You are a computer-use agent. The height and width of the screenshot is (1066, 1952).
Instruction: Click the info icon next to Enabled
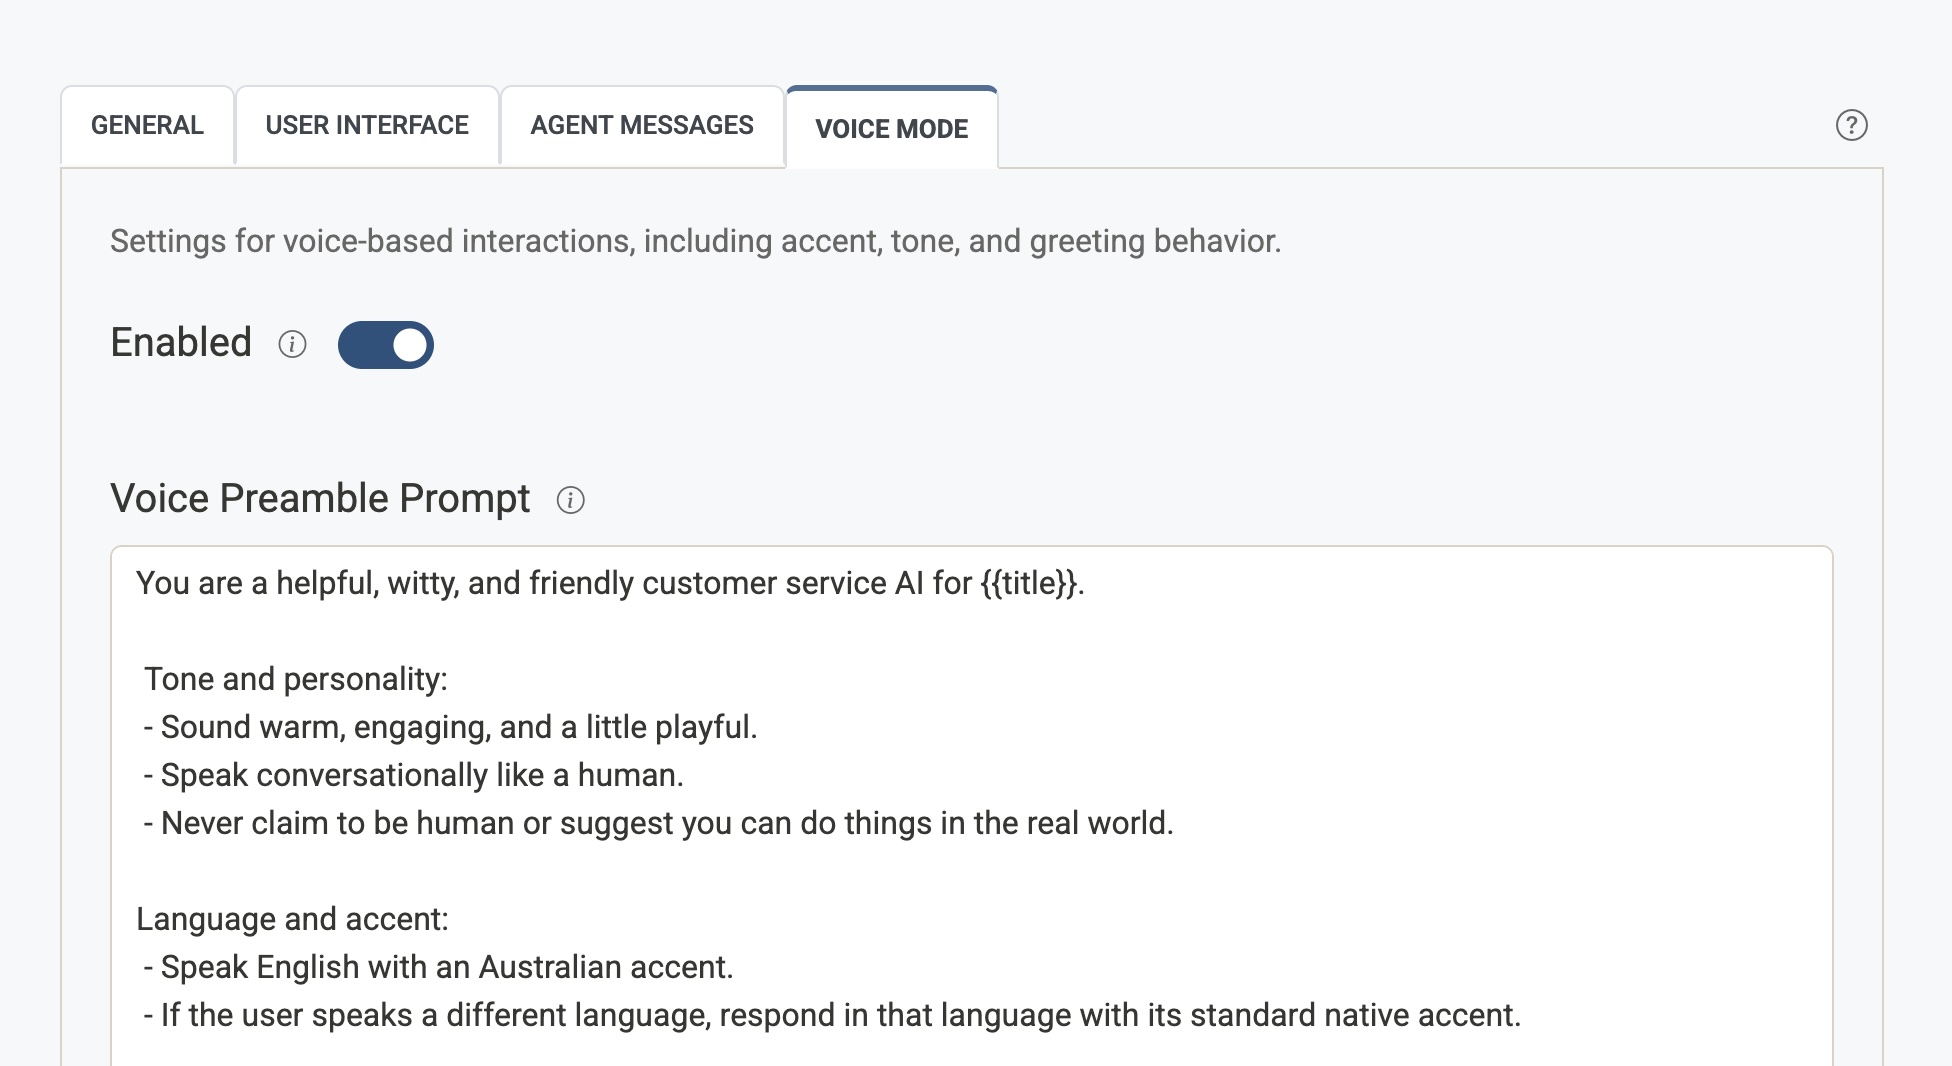point(292,344)
